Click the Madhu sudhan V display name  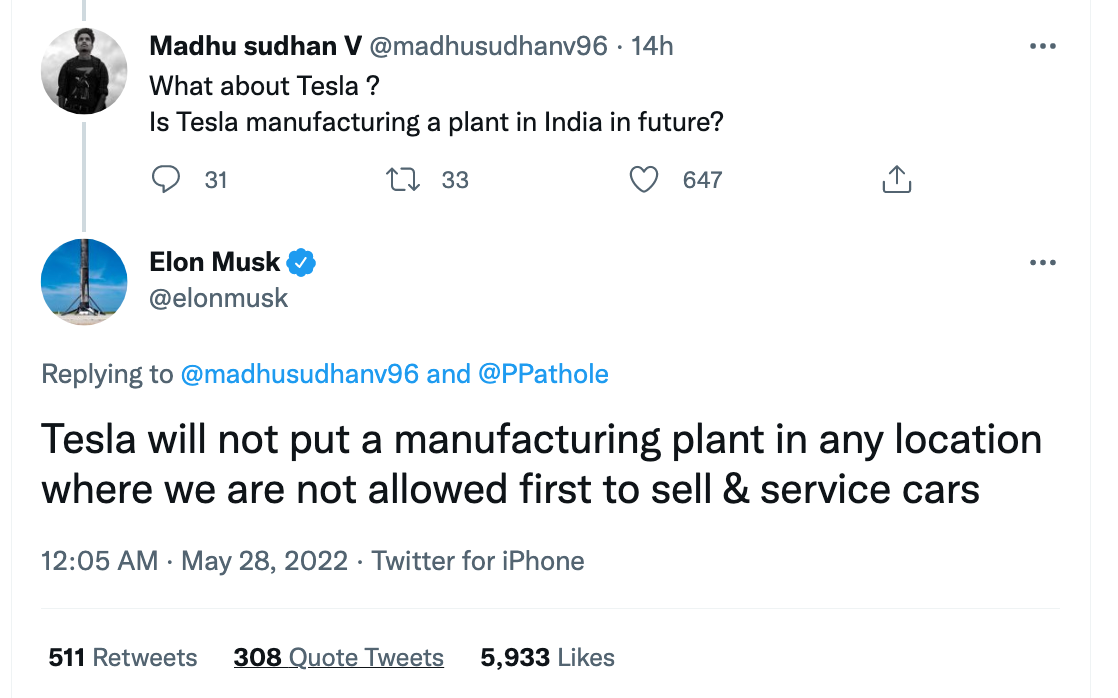coord(255,46)
